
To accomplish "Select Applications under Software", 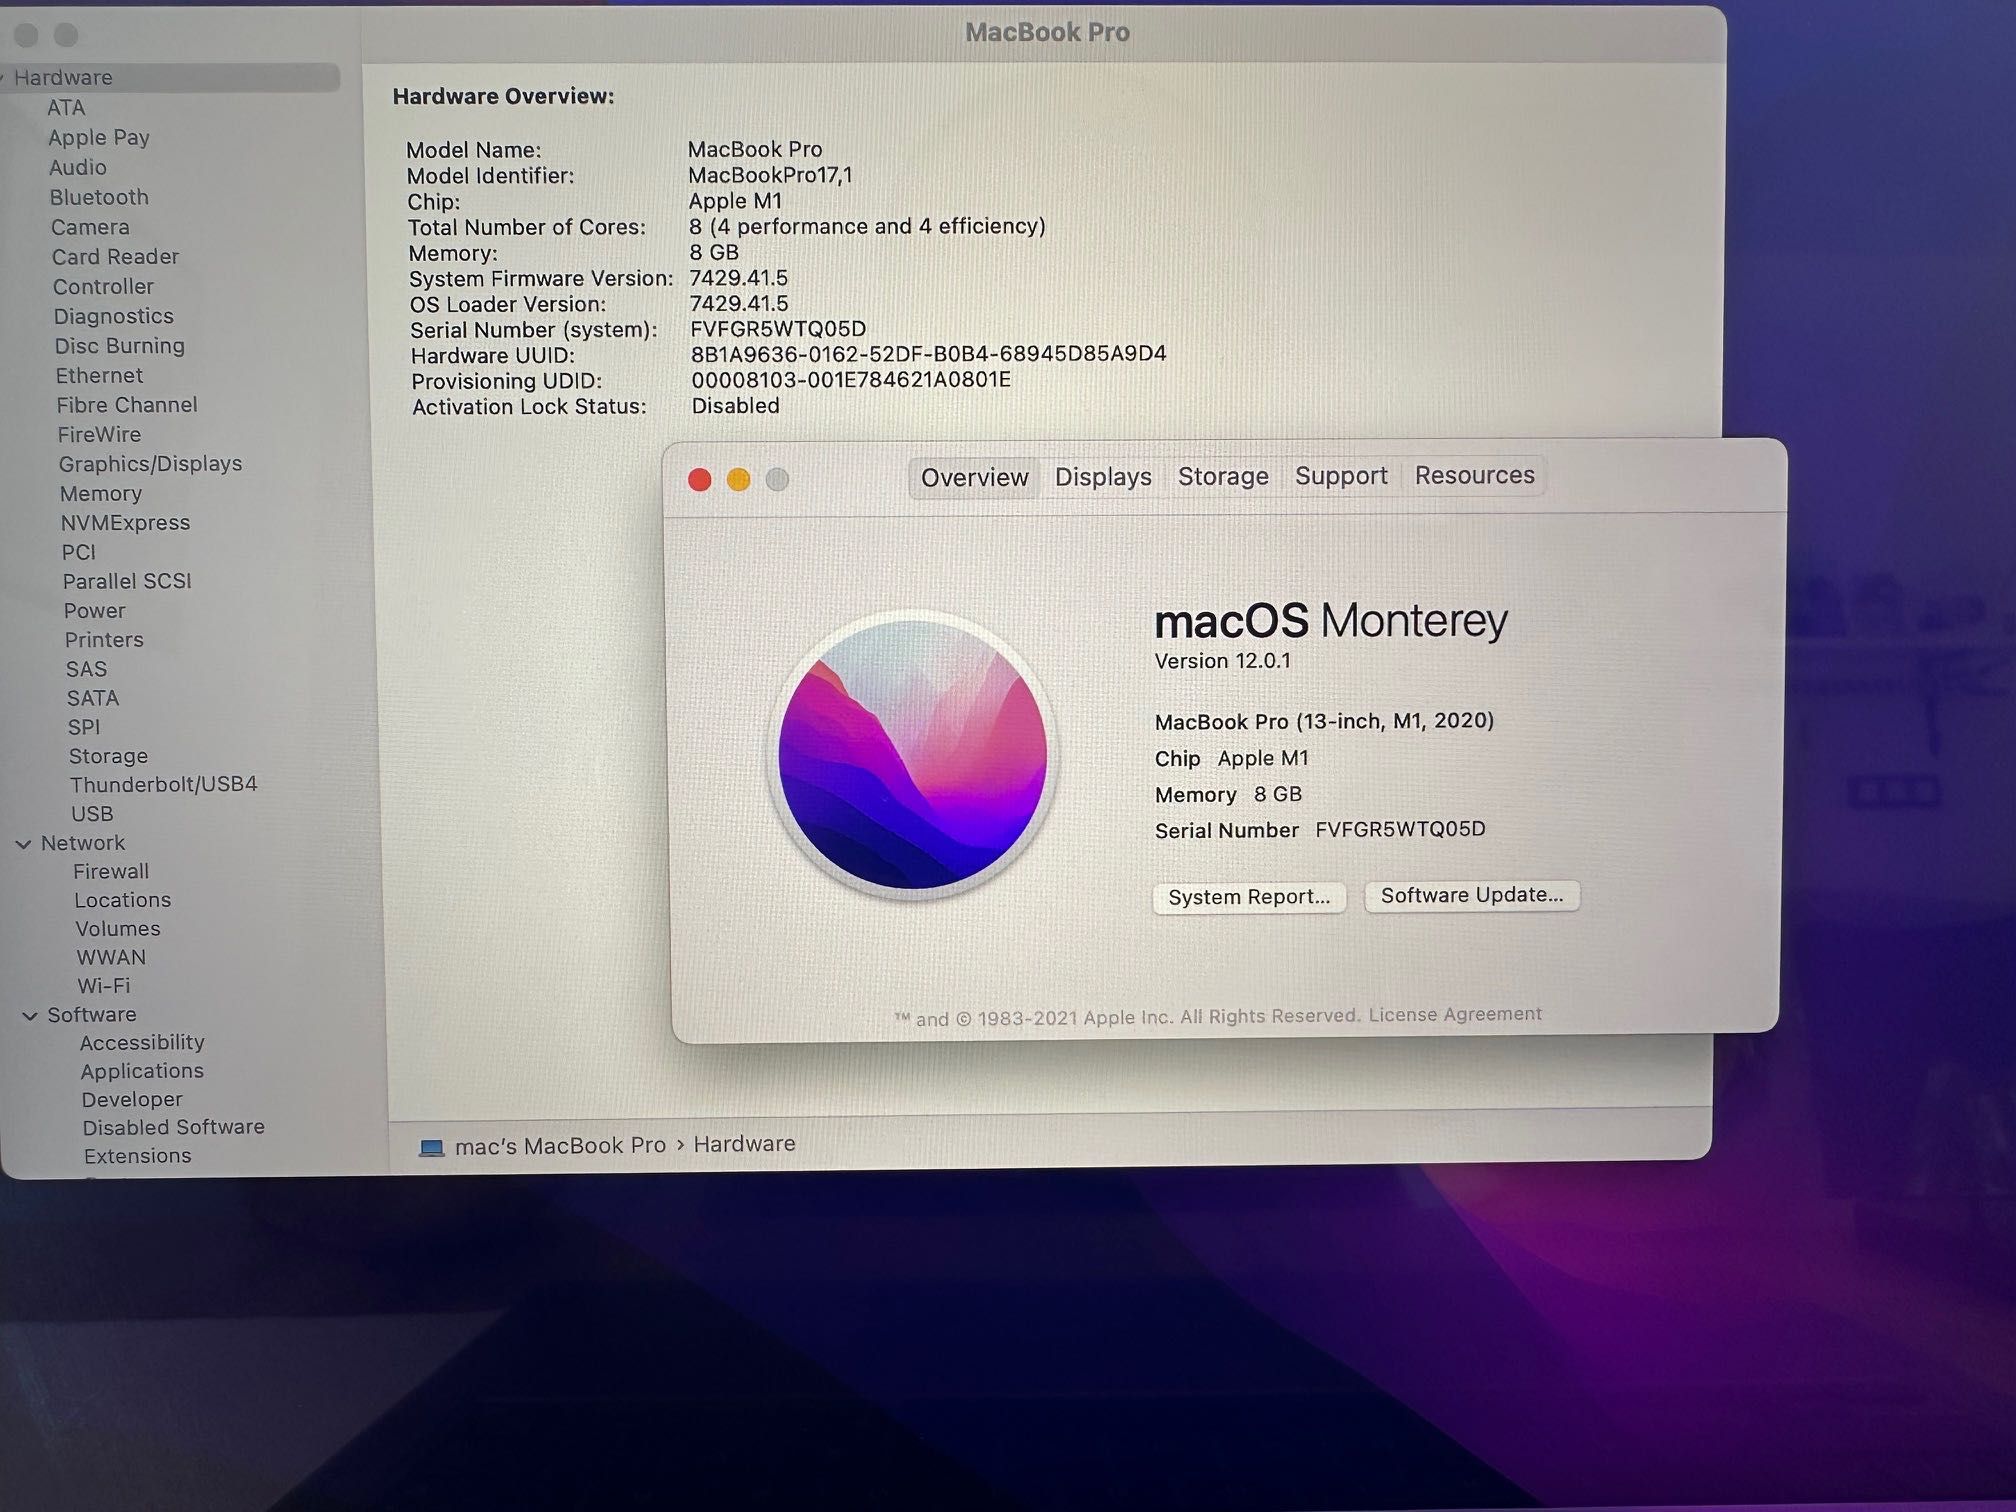I will pos(142,1072).
